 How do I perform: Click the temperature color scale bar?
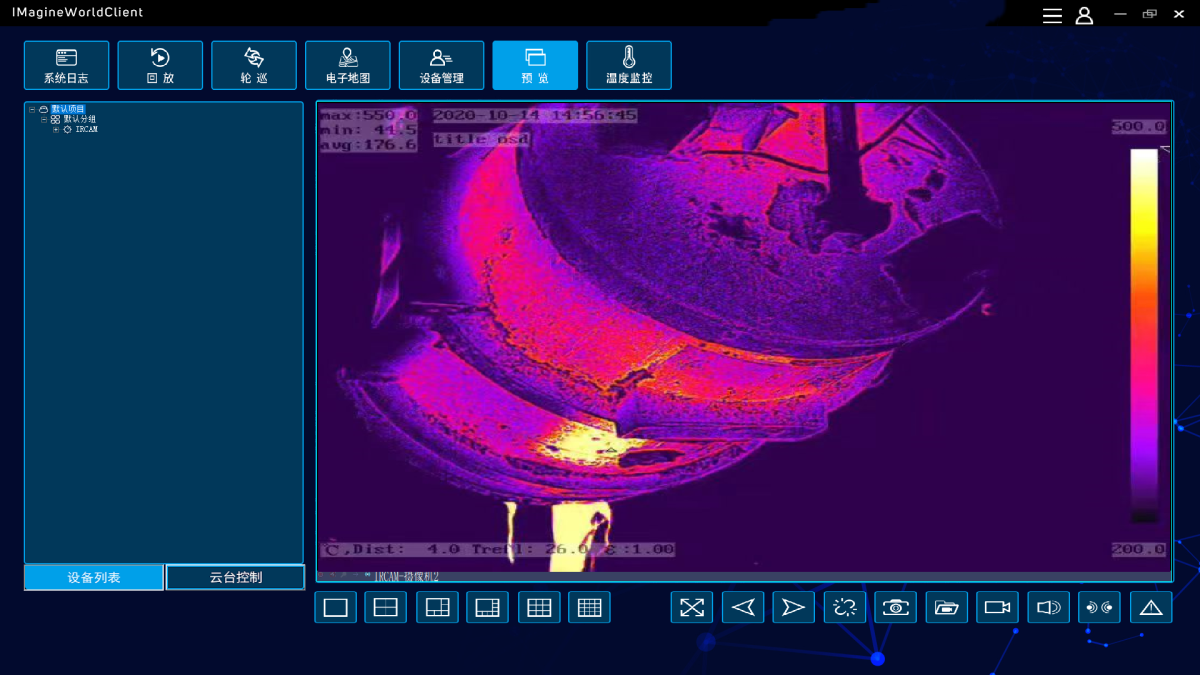tap(1143, 335)
